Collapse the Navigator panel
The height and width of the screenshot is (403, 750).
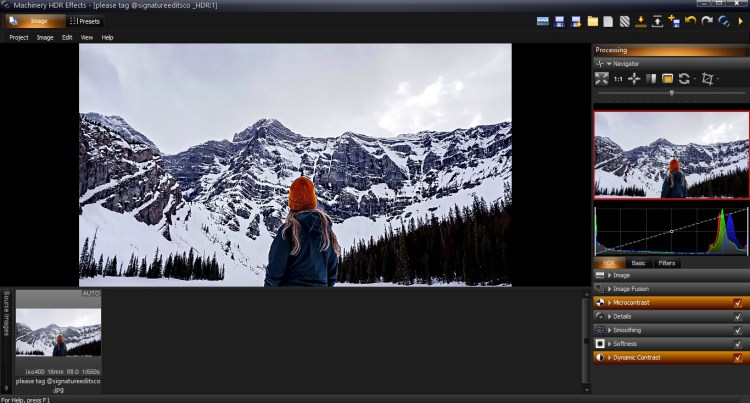609,63
